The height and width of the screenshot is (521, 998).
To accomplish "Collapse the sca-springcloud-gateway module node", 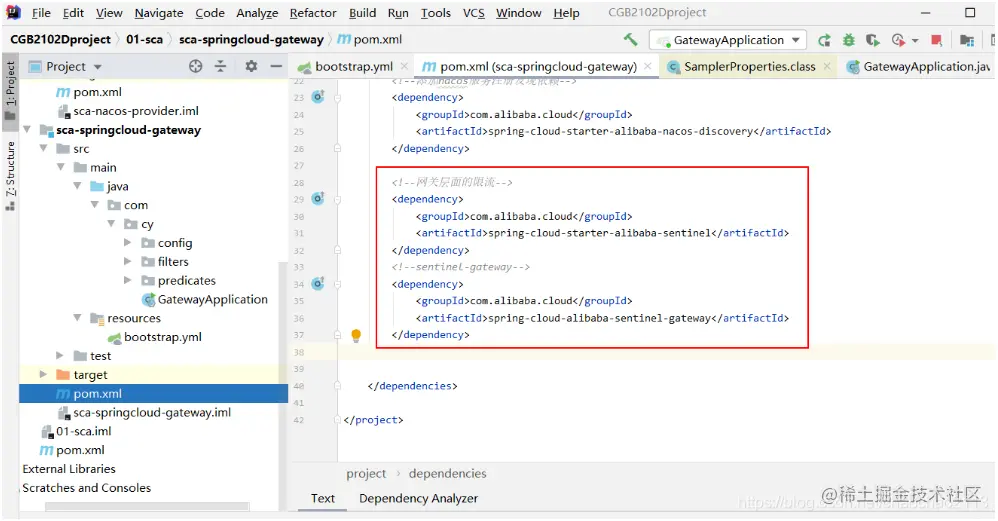I will (27, 130).
